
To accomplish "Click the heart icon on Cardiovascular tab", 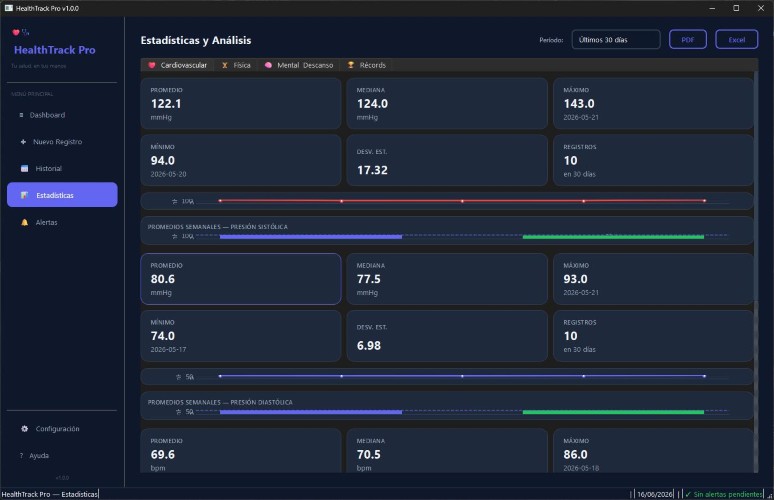I will (152, 65).
